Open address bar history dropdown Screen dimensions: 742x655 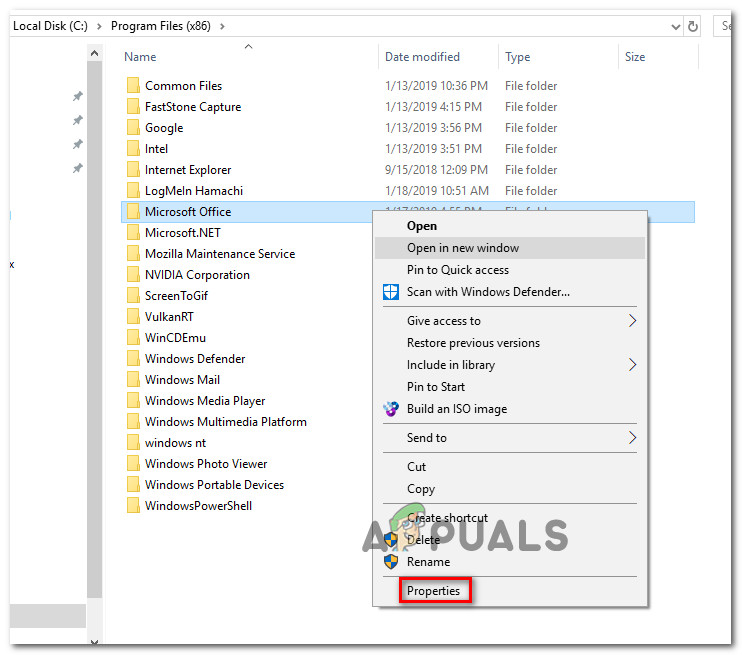pos(676,27)
